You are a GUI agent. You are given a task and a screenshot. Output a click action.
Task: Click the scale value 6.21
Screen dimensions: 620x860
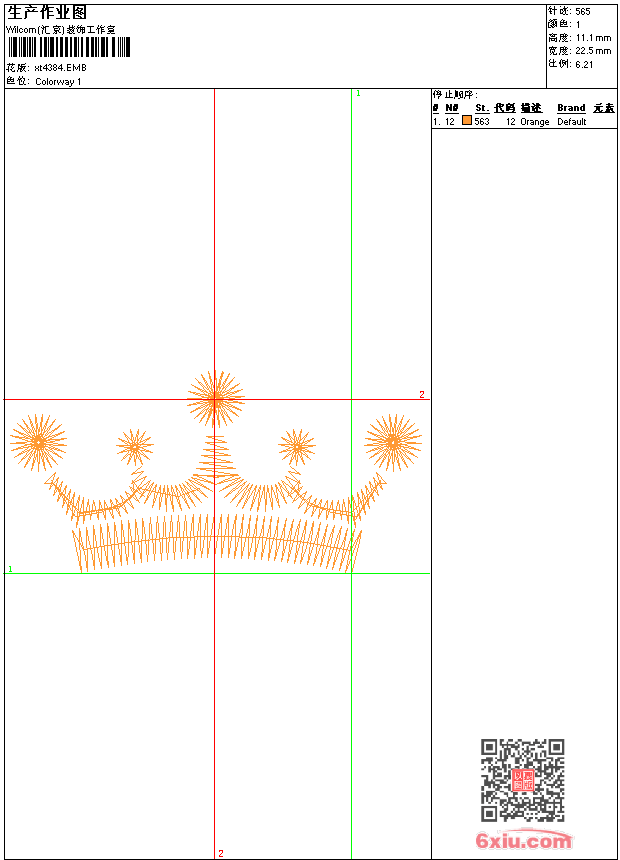click(x=584, y=64)
